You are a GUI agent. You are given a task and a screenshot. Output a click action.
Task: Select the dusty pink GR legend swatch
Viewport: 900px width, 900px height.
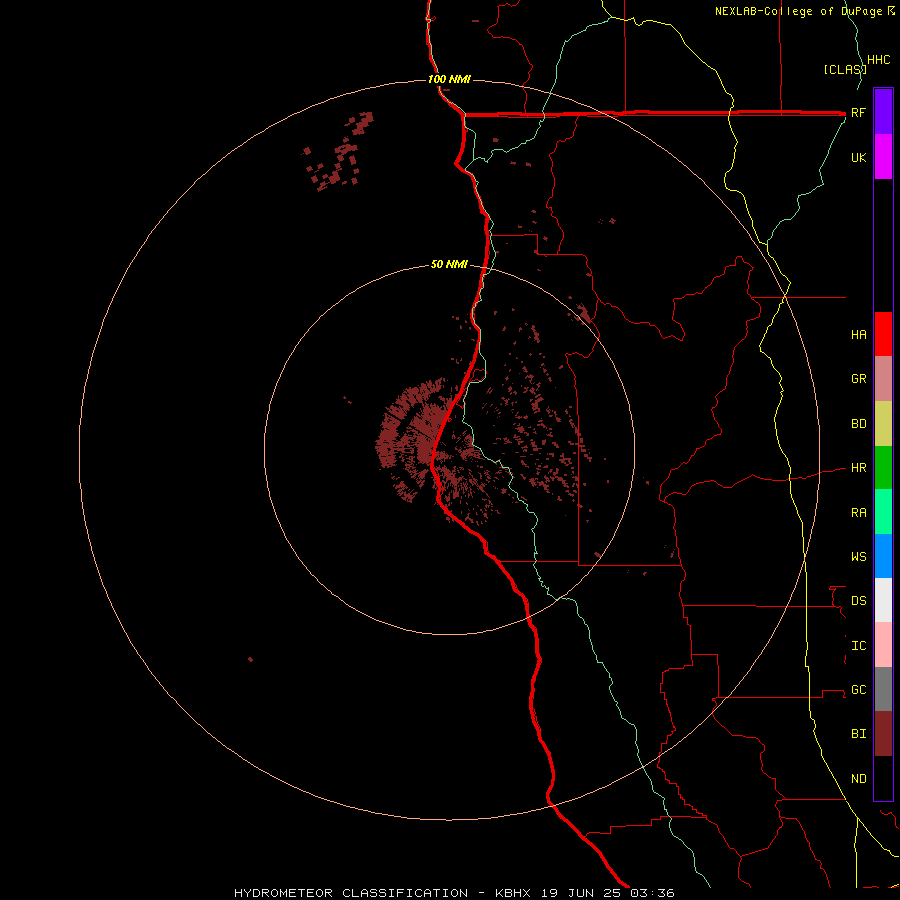click(x=883, y=379)
